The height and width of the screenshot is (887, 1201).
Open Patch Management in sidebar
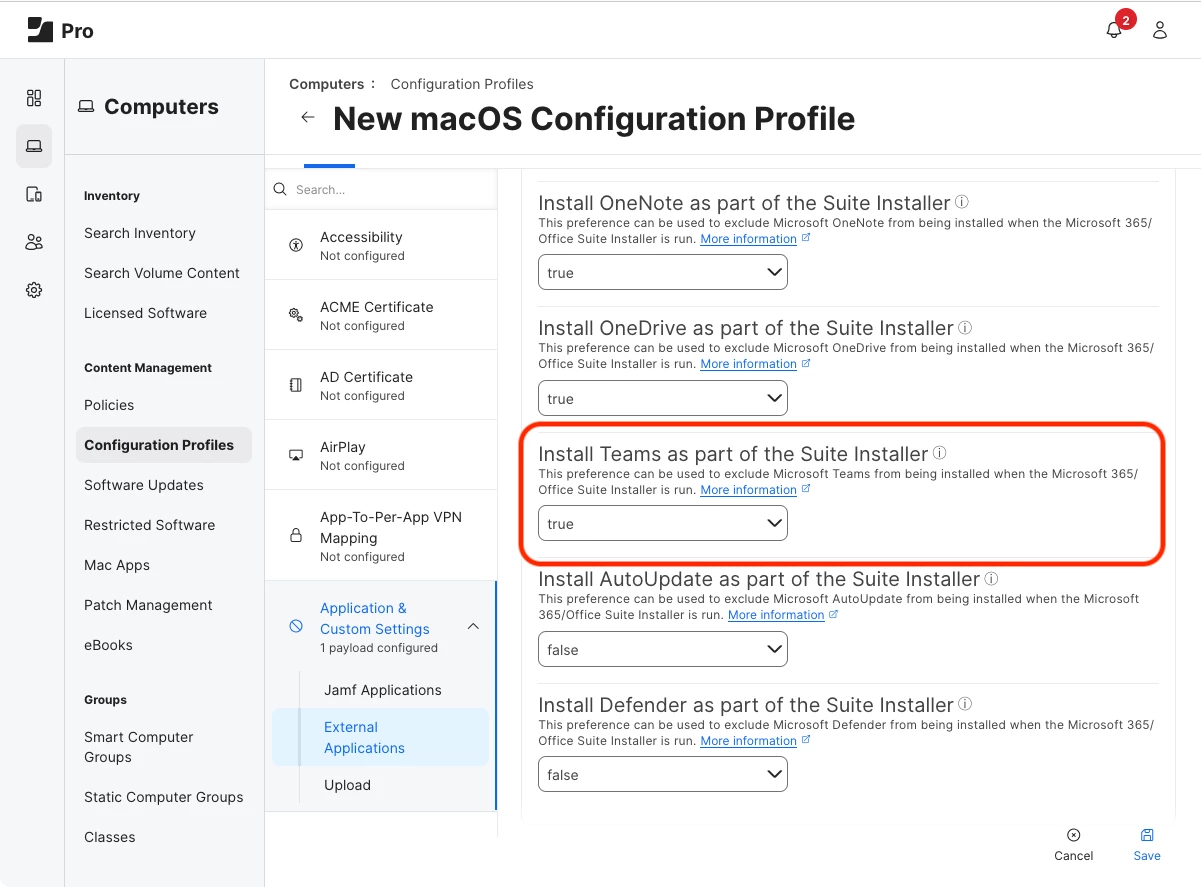pos(148,605)
